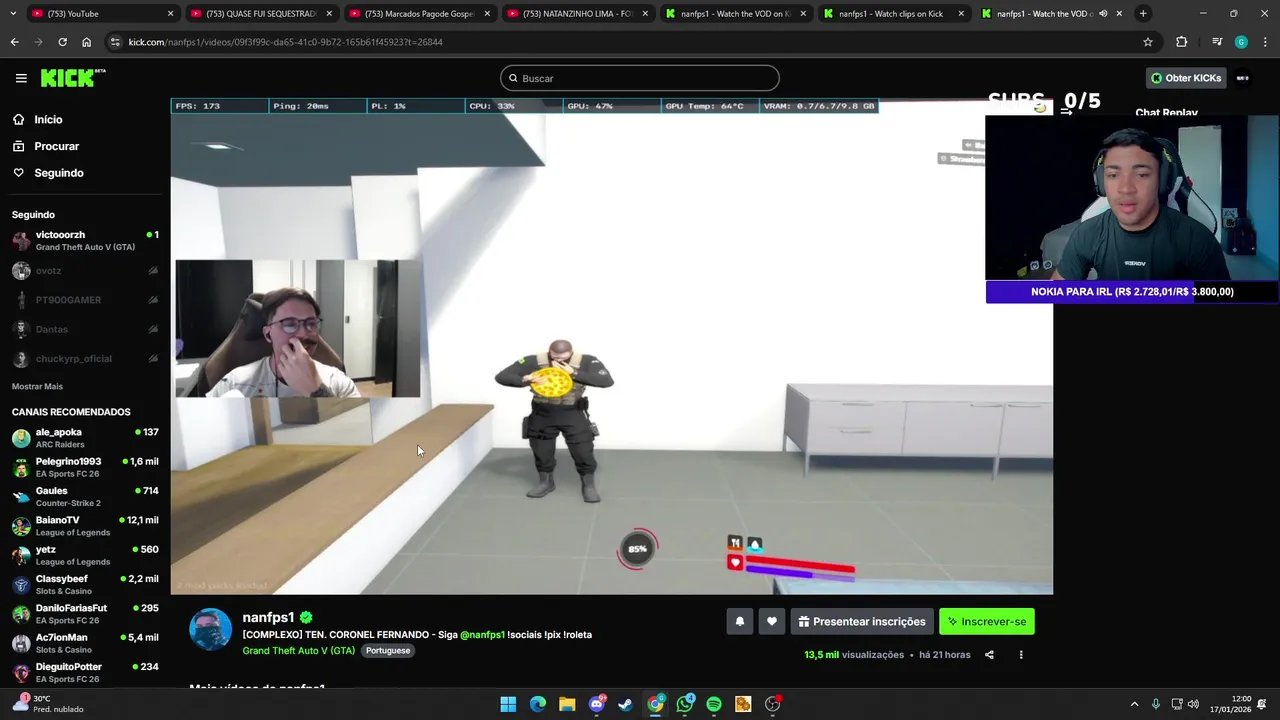This screenshot has height=720, width=1280.
Task: Open Discord from taskbar
Action: (597, 704)
